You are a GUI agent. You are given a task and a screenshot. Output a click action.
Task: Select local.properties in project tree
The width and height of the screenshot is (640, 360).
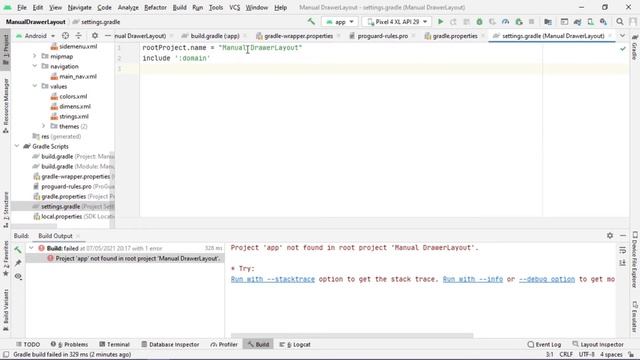click(x=63, y=216)
